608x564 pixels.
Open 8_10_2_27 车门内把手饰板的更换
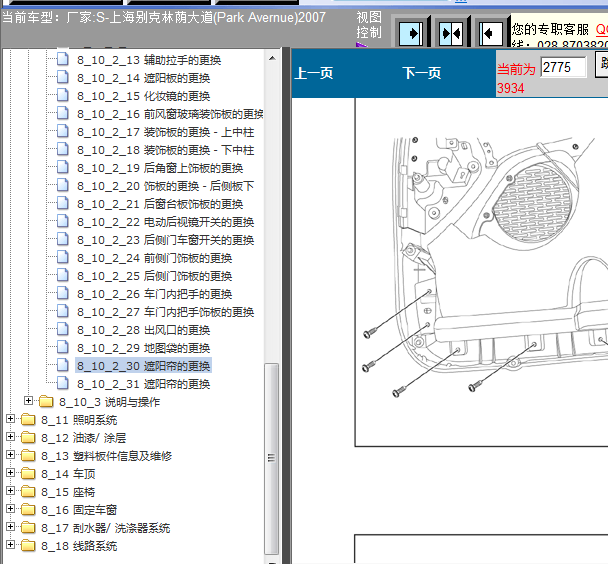coord(166,312)
